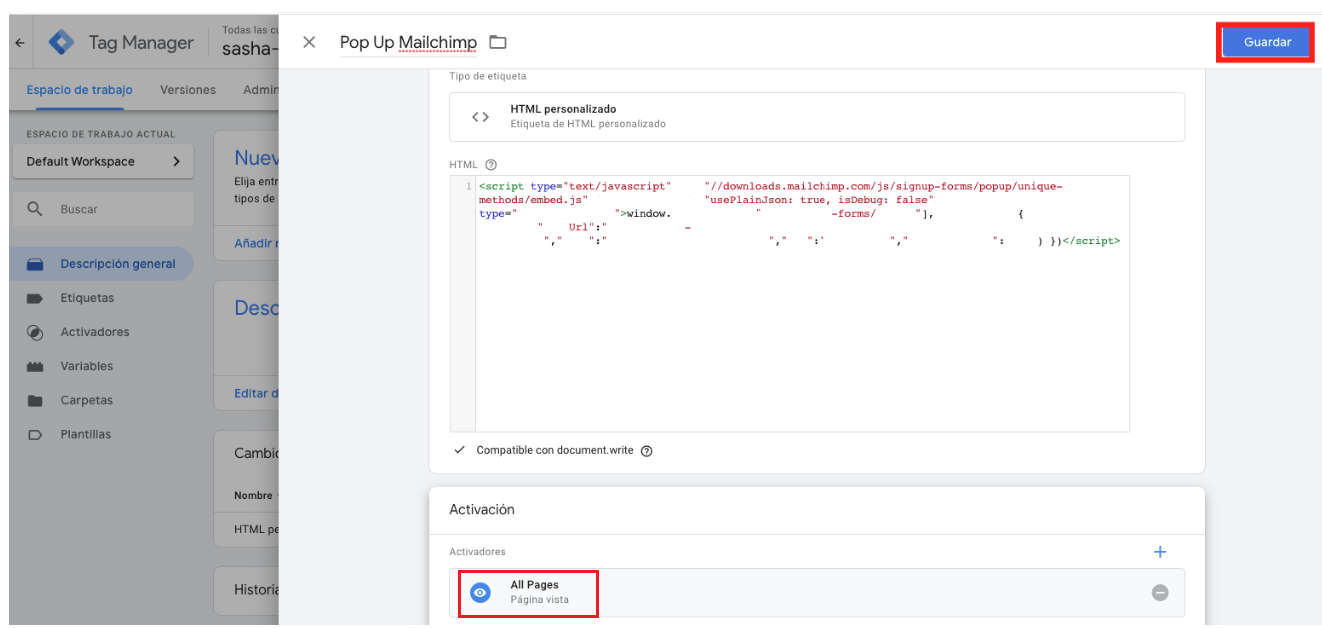Open the Espacio de trabajo tab
Screen dimensions: 1322x628
coord(79,90)
